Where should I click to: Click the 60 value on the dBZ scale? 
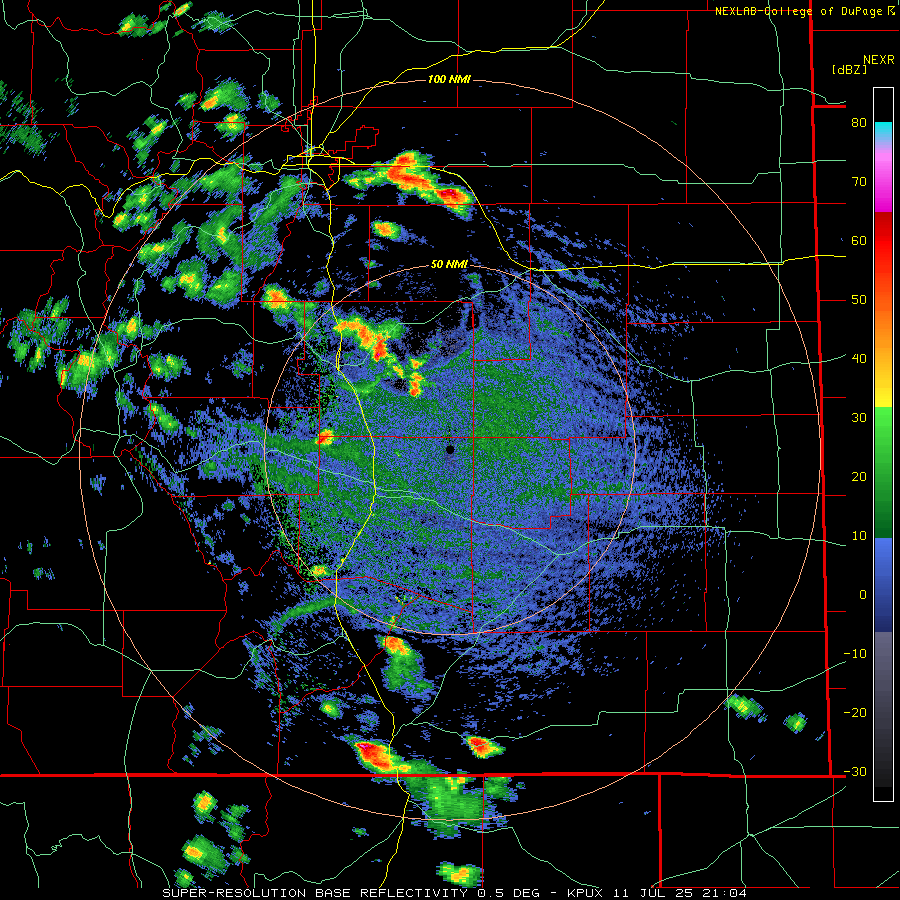[x=859, y=240]
